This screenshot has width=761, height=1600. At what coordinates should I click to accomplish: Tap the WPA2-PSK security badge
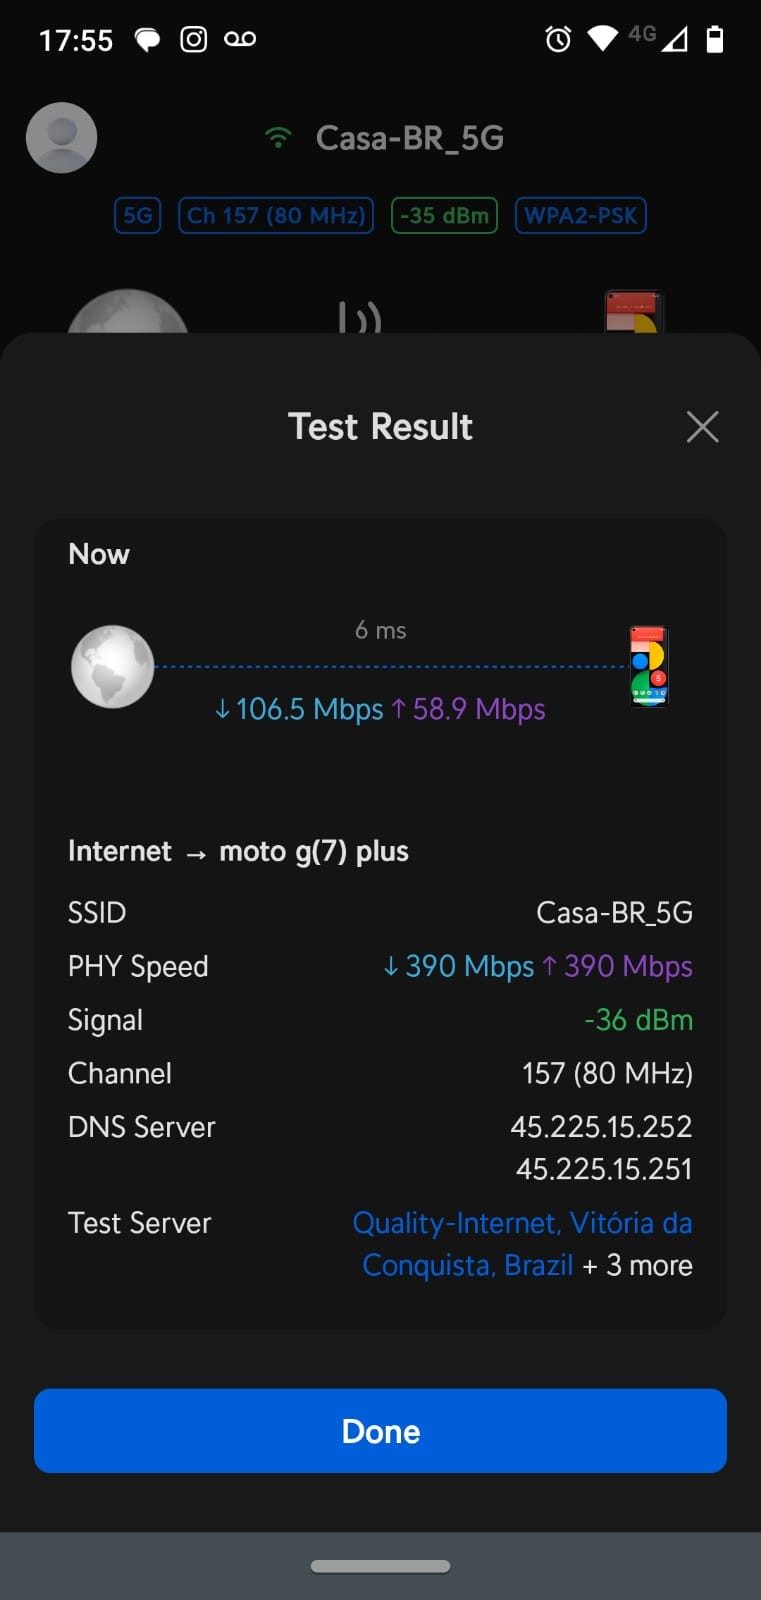[580, 215]
